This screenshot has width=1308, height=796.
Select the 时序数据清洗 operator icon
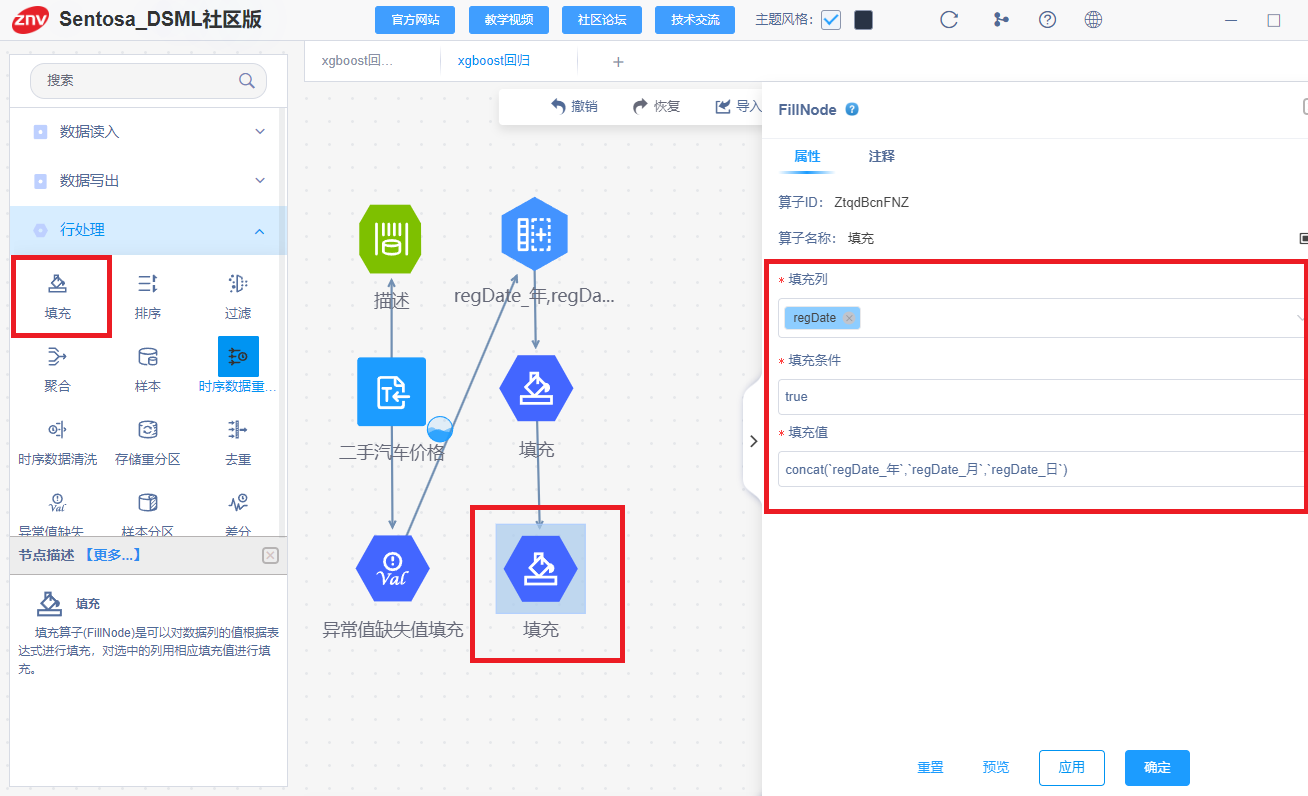[58, 430]
